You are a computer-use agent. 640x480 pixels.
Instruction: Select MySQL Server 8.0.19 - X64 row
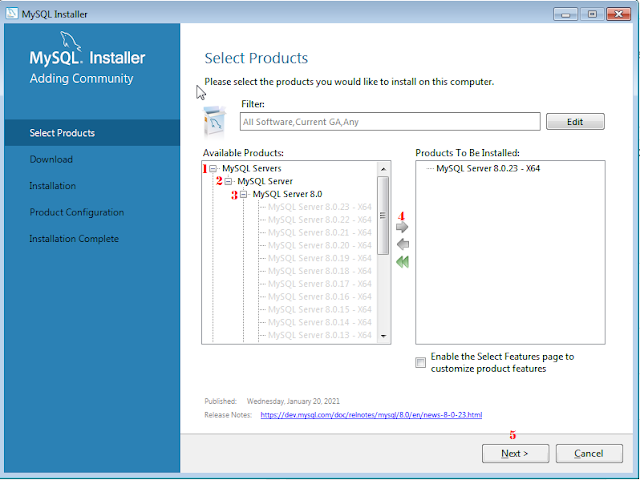coord(320,258)
